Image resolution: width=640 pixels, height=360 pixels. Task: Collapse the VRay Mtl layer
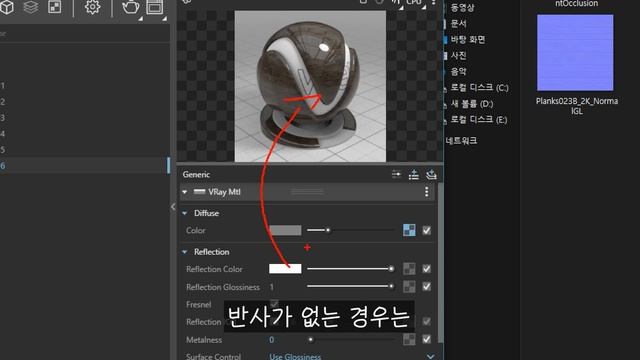click(185, 192)
